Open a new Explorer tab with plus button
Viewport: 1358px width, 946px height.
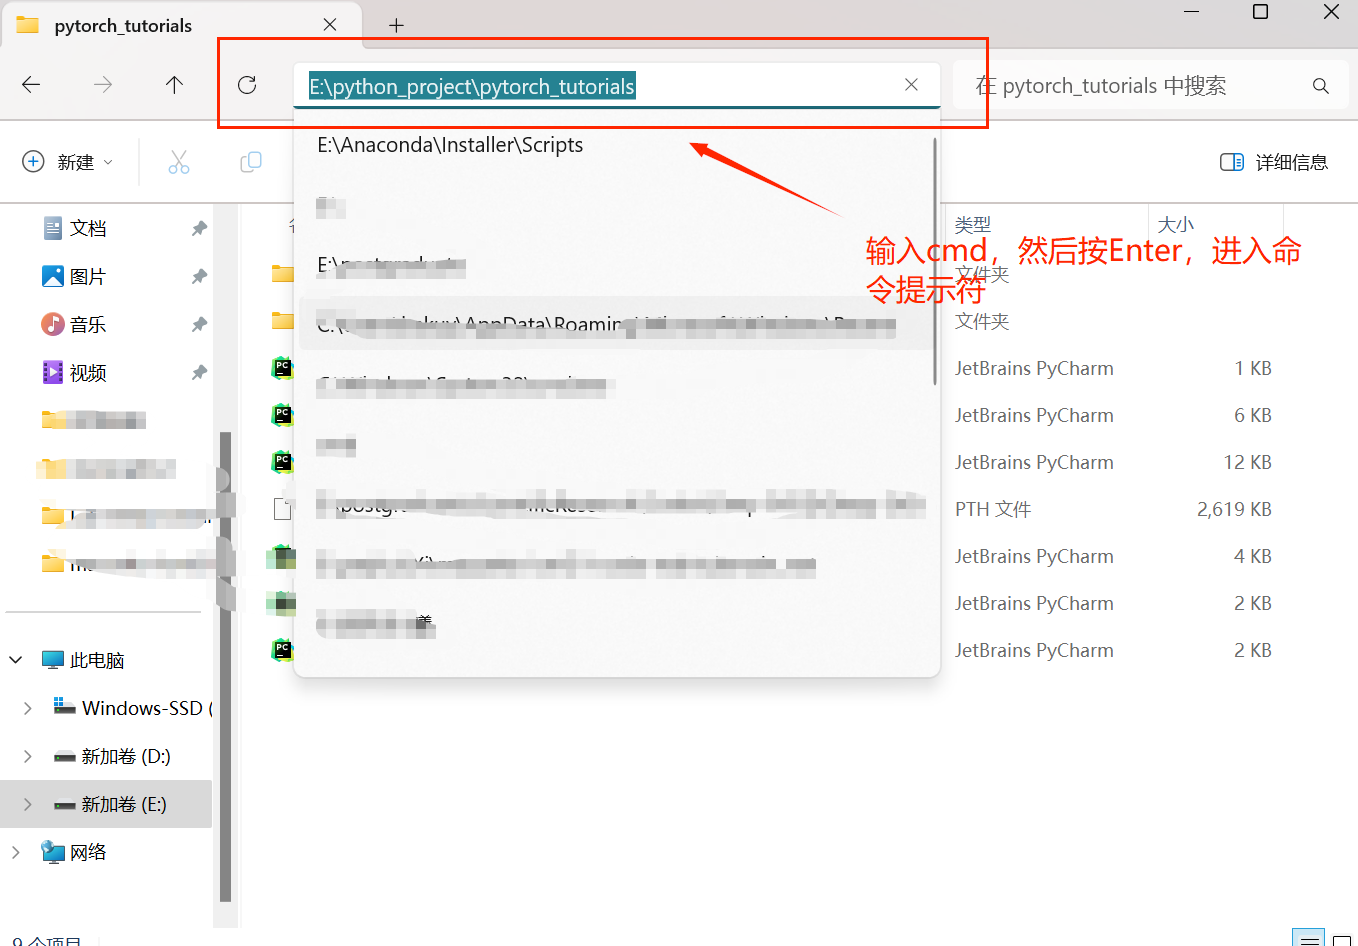coord(396,25)
